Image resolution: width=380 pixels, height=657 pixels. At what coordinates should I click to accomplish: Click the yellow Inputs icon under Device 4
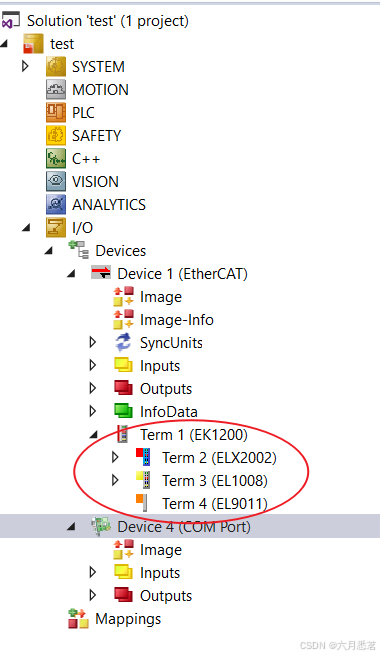tap(124, 572)
